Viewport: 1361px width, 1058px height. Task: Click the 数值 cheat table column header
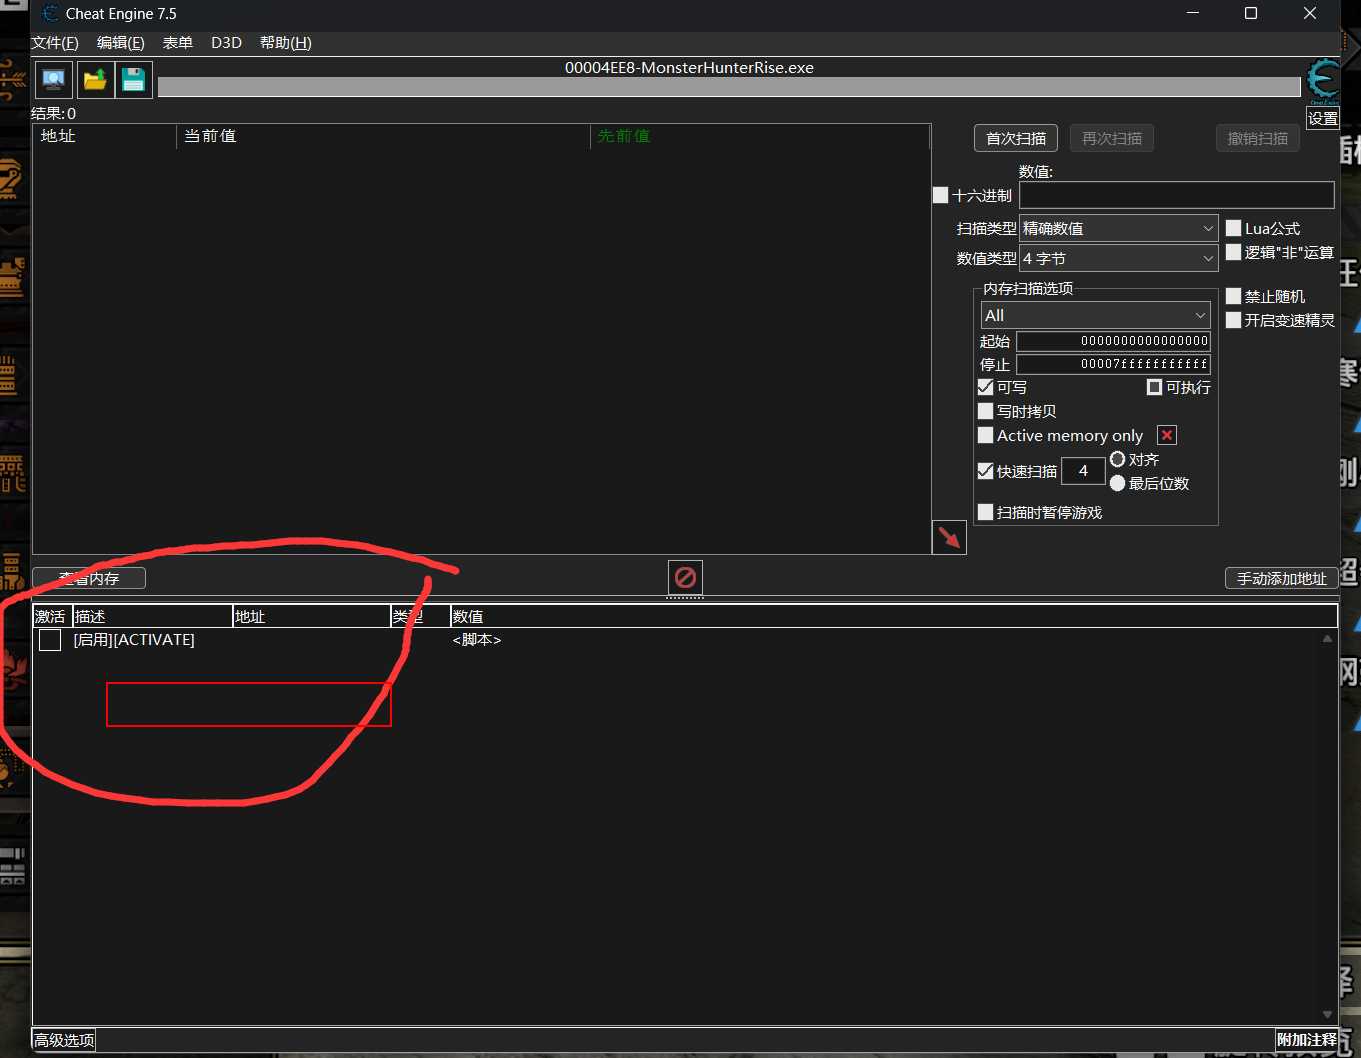tap(894, 616)
